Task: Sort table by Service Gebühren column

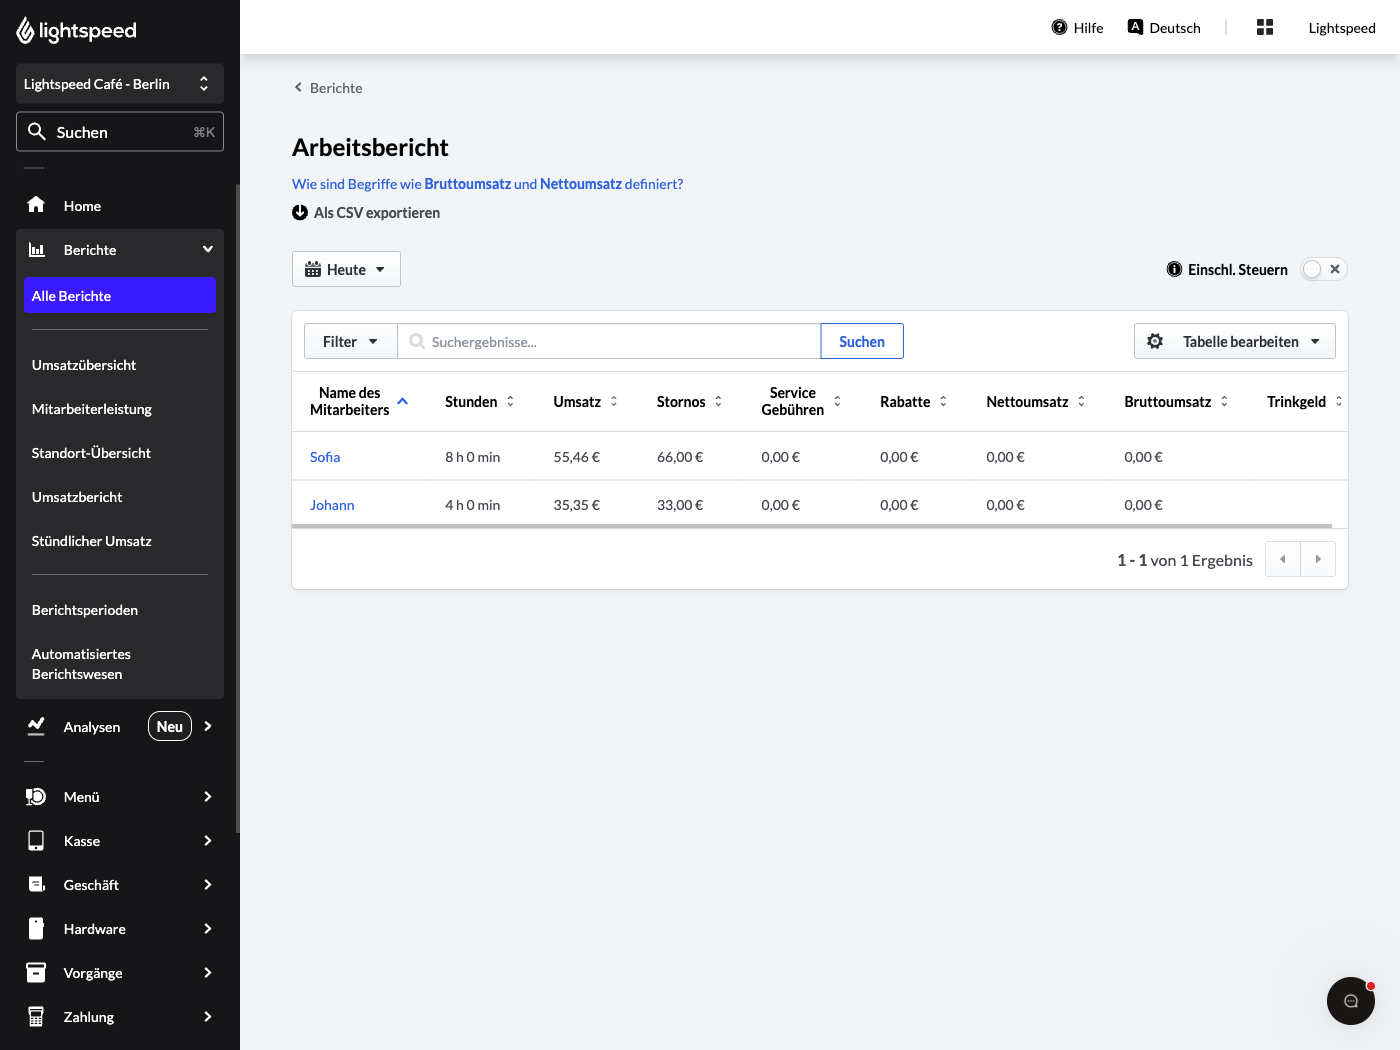Action: [x=802, y=401]
